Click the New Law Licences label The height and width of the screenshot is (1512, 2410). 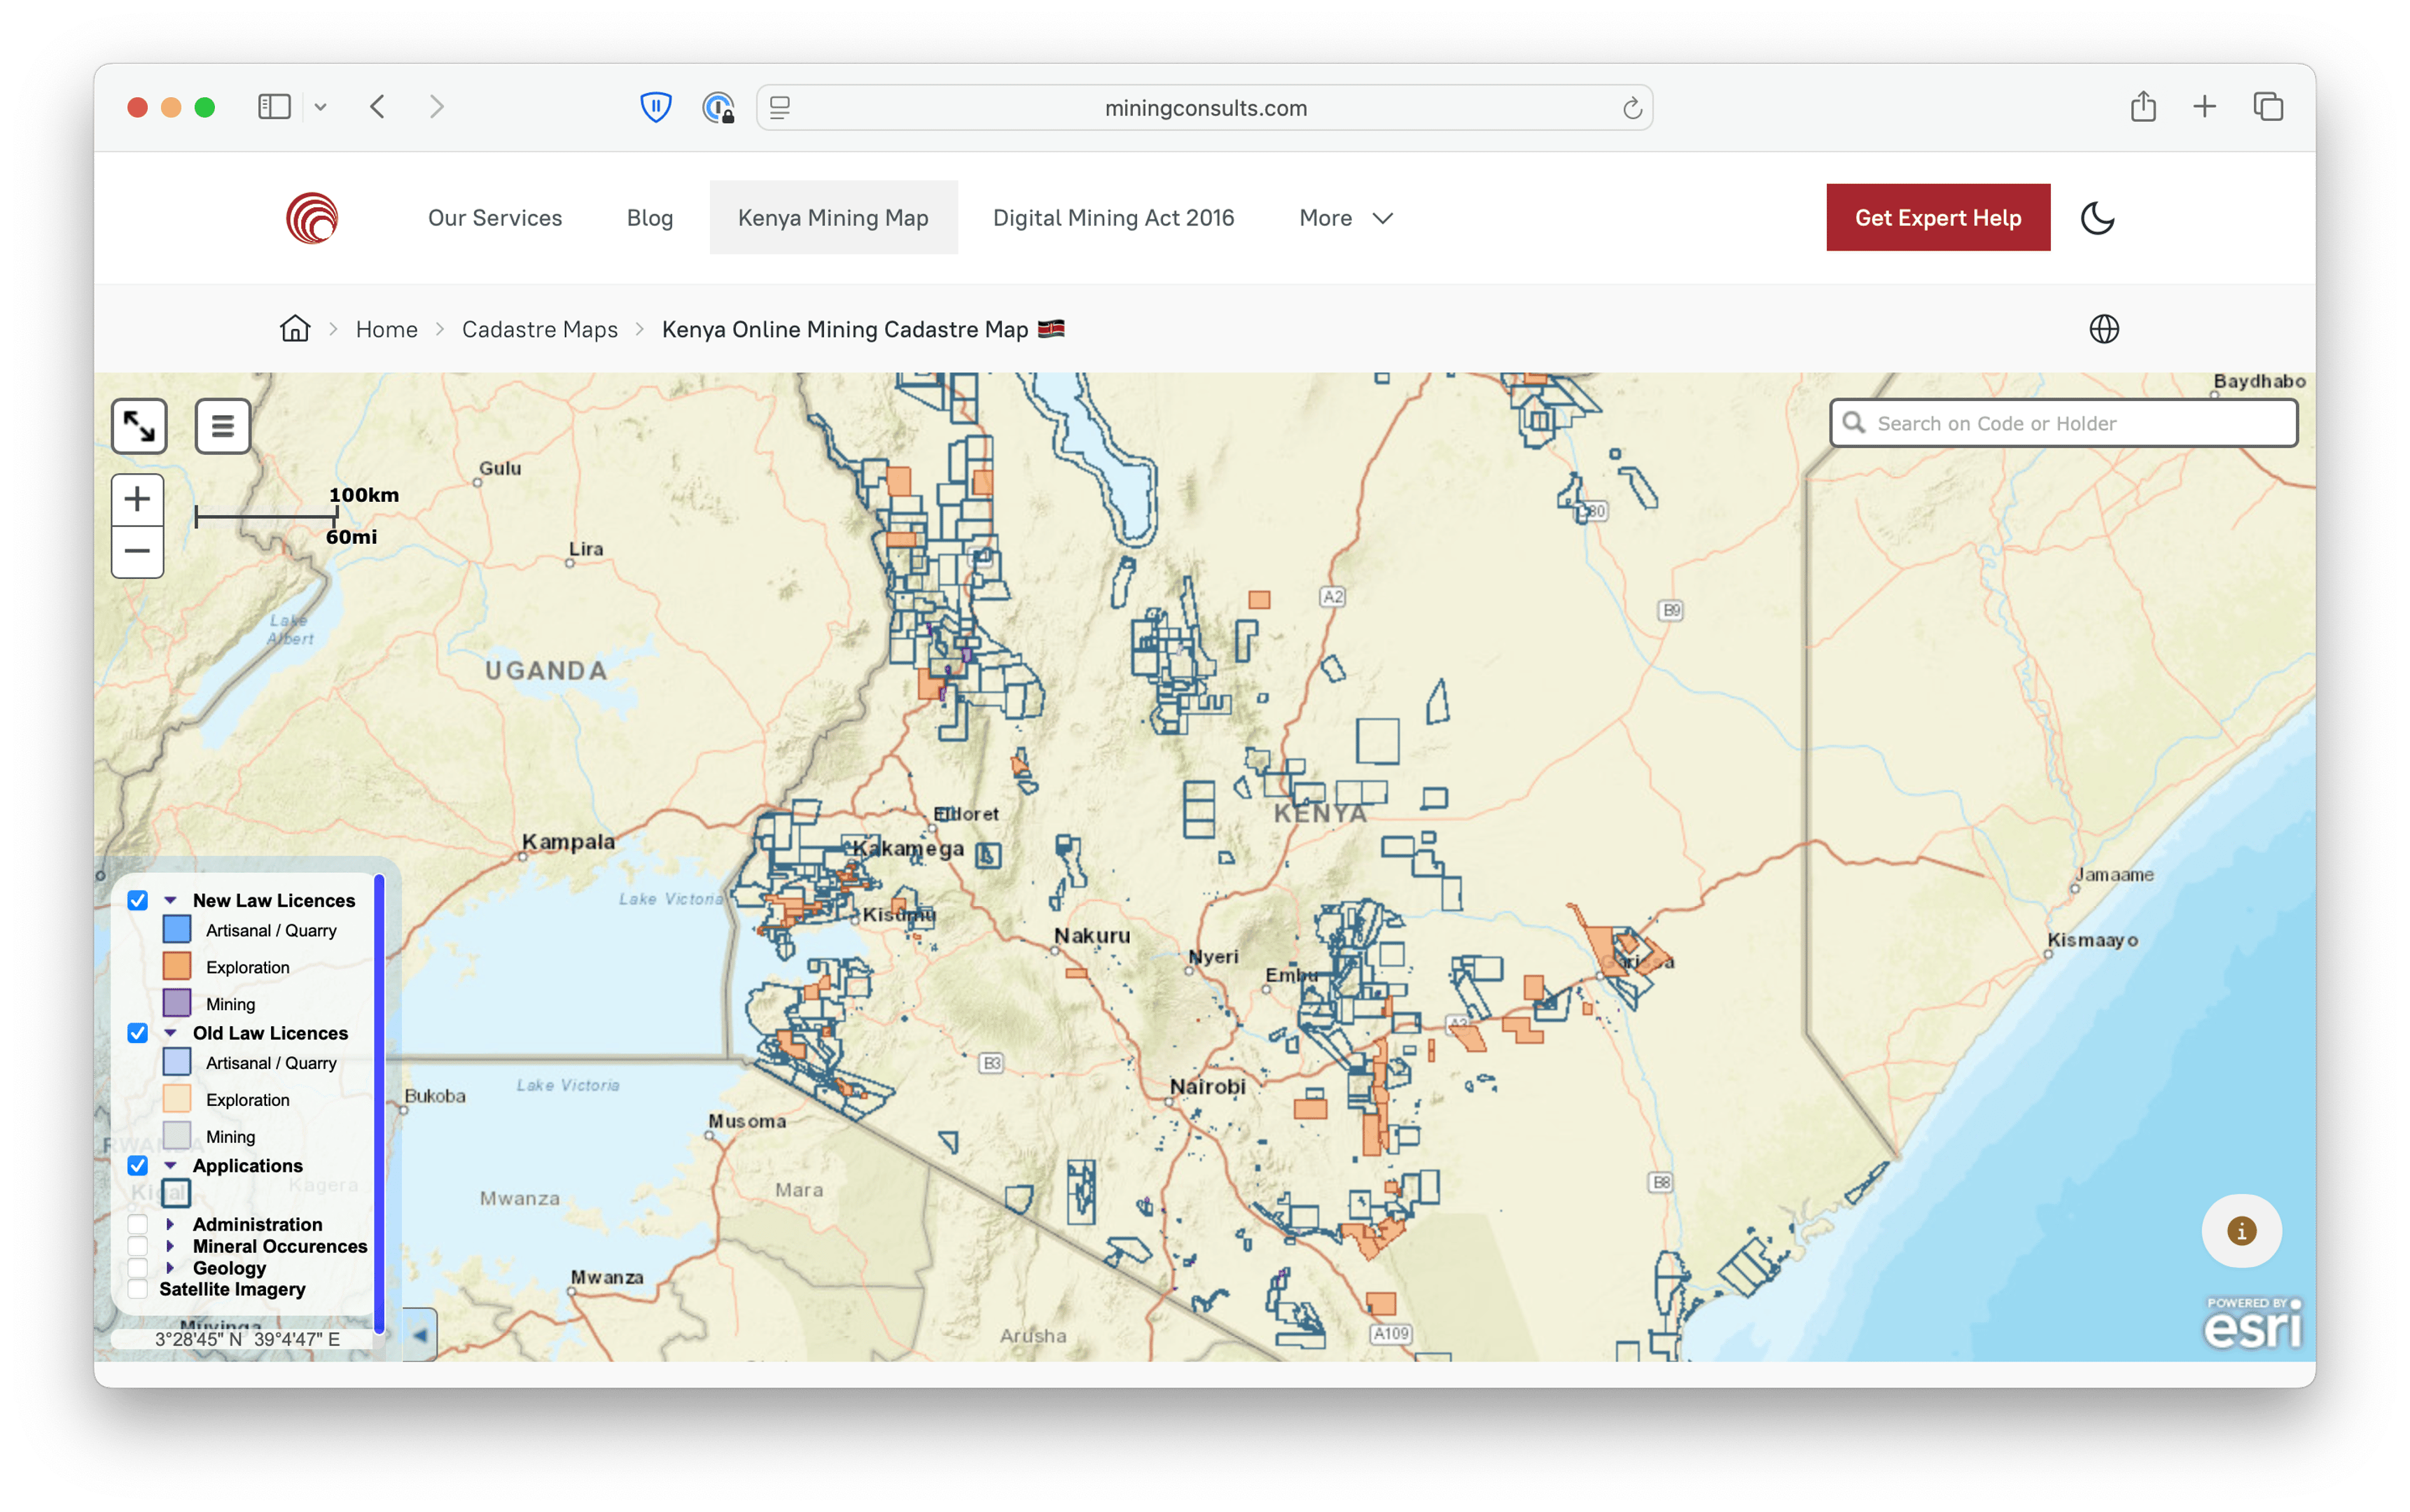click(274, 900)
